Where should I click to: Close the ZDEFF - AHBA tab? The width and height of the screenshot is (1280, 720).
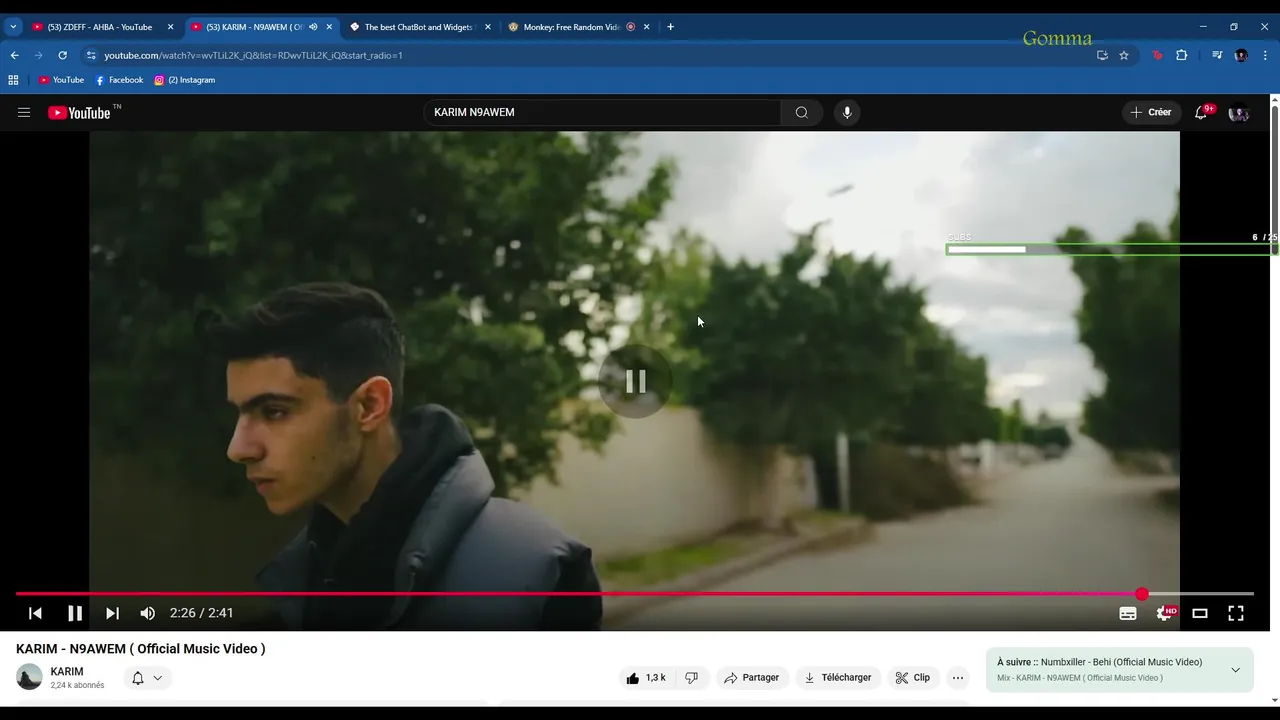(170, 27)
